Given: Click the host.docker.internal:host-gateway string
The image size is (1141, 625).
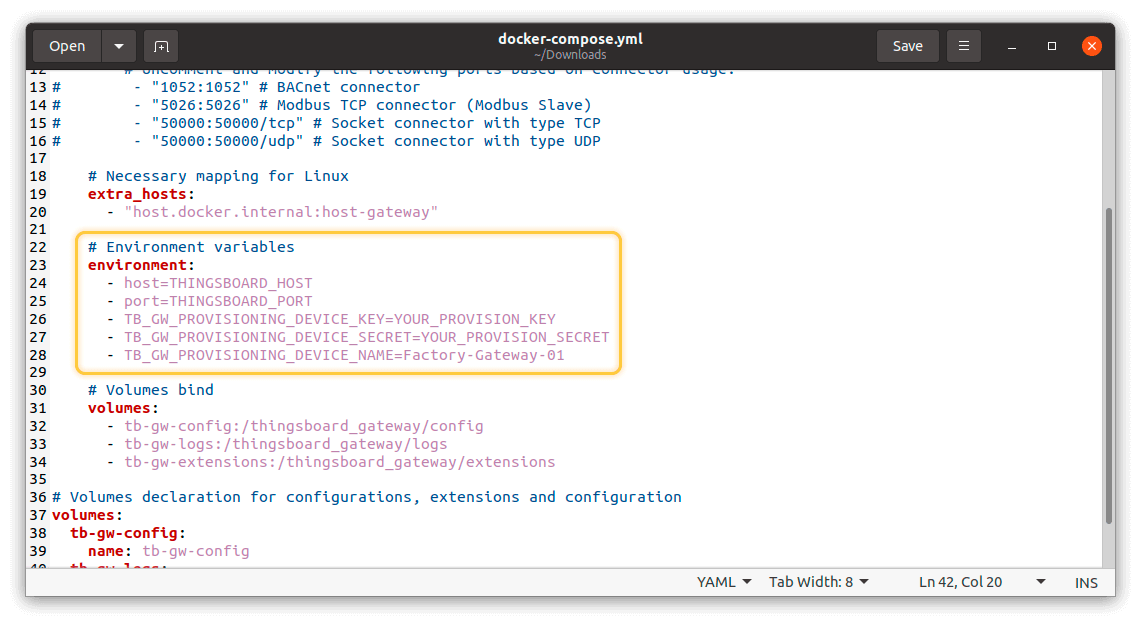Looking at the screenshot, I should pos(281,211).
